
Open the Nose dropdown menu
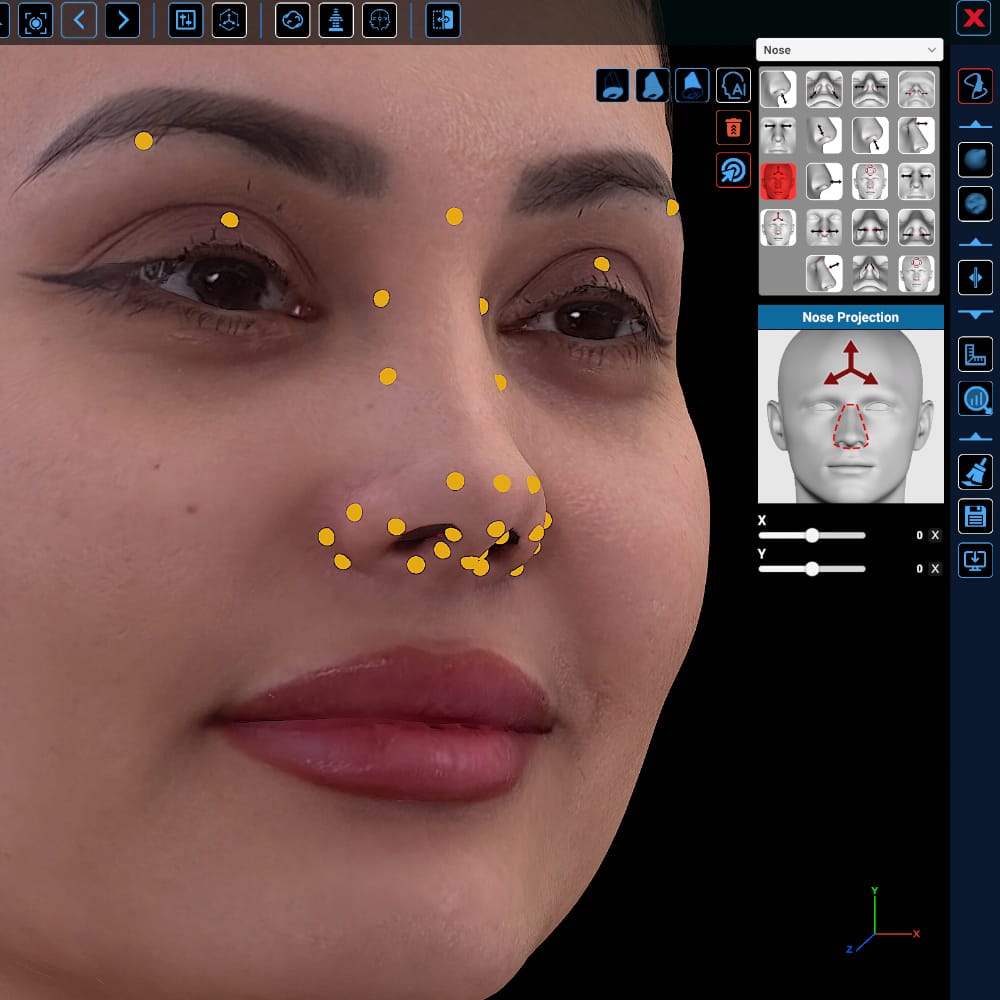[849, 49]
